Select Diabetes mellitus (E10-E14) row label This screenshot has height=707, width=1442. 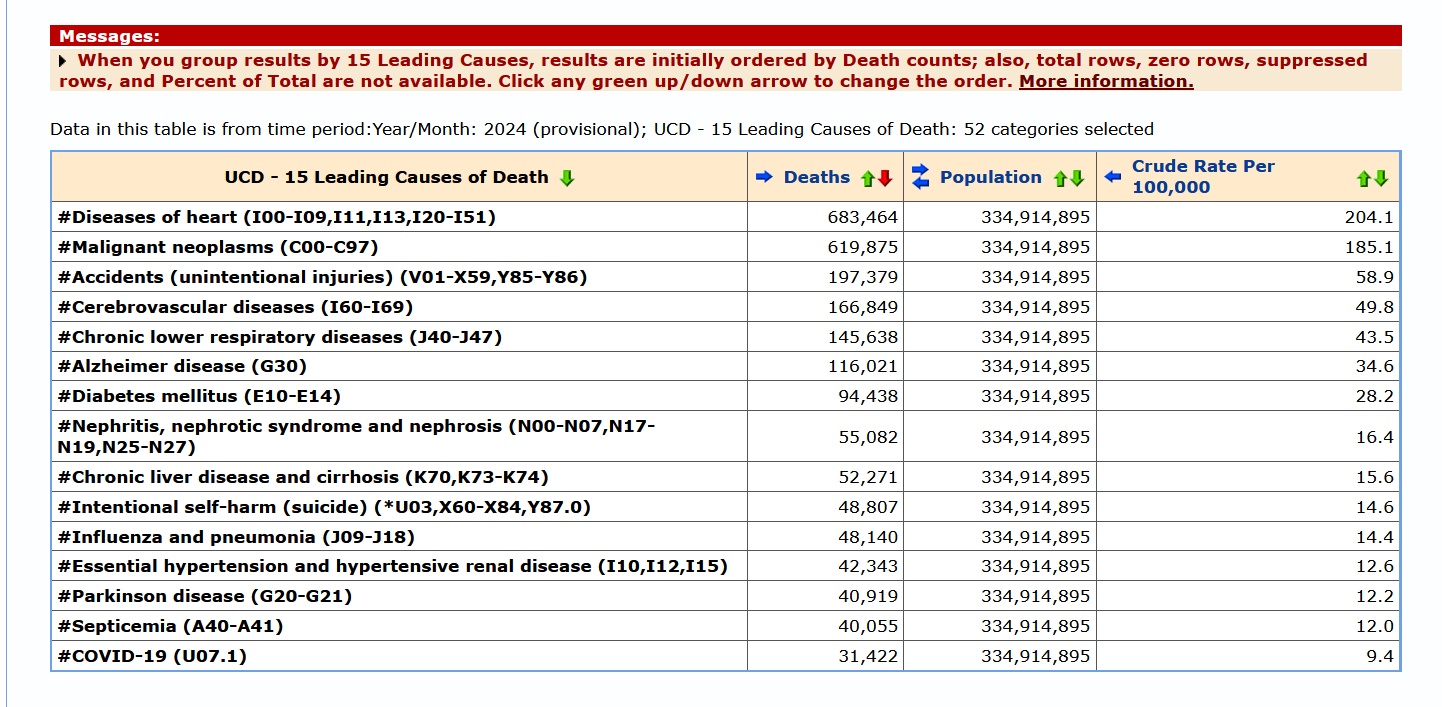click(199, 396)
